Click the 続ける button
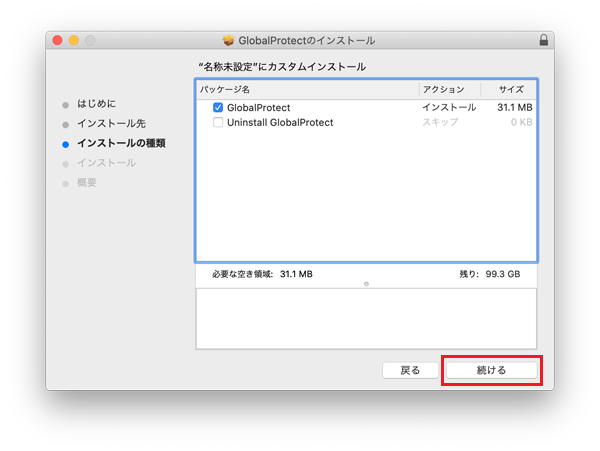The height and width of the screenshot is (451, 600). click(491, 370)
